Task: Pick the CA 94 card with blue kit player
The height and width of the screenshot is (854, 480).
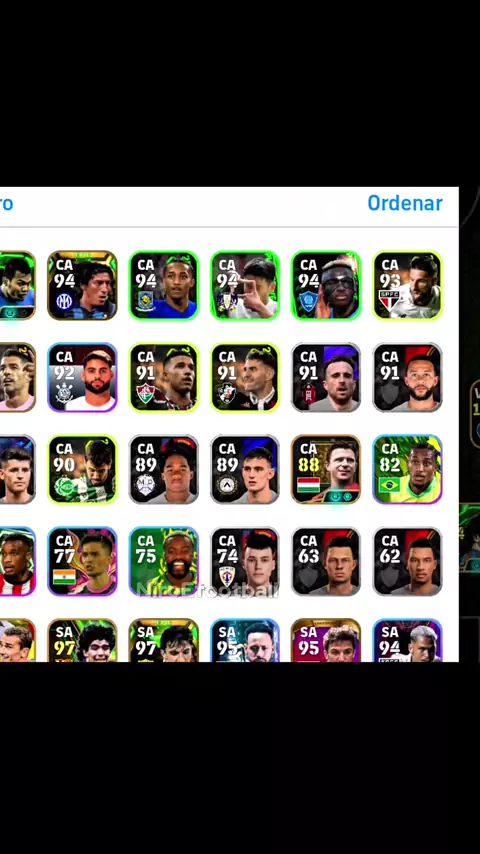Action: coord(163,285)
